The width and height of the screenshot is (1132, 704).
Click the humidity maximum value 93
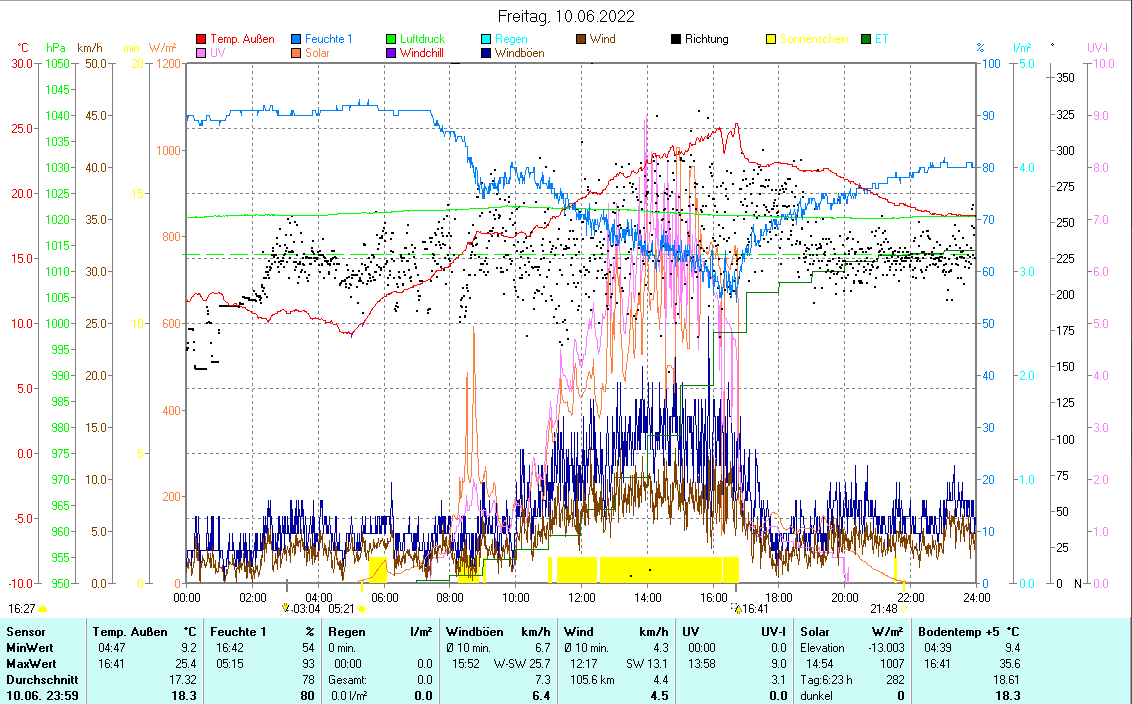click(x=308, y=664)
